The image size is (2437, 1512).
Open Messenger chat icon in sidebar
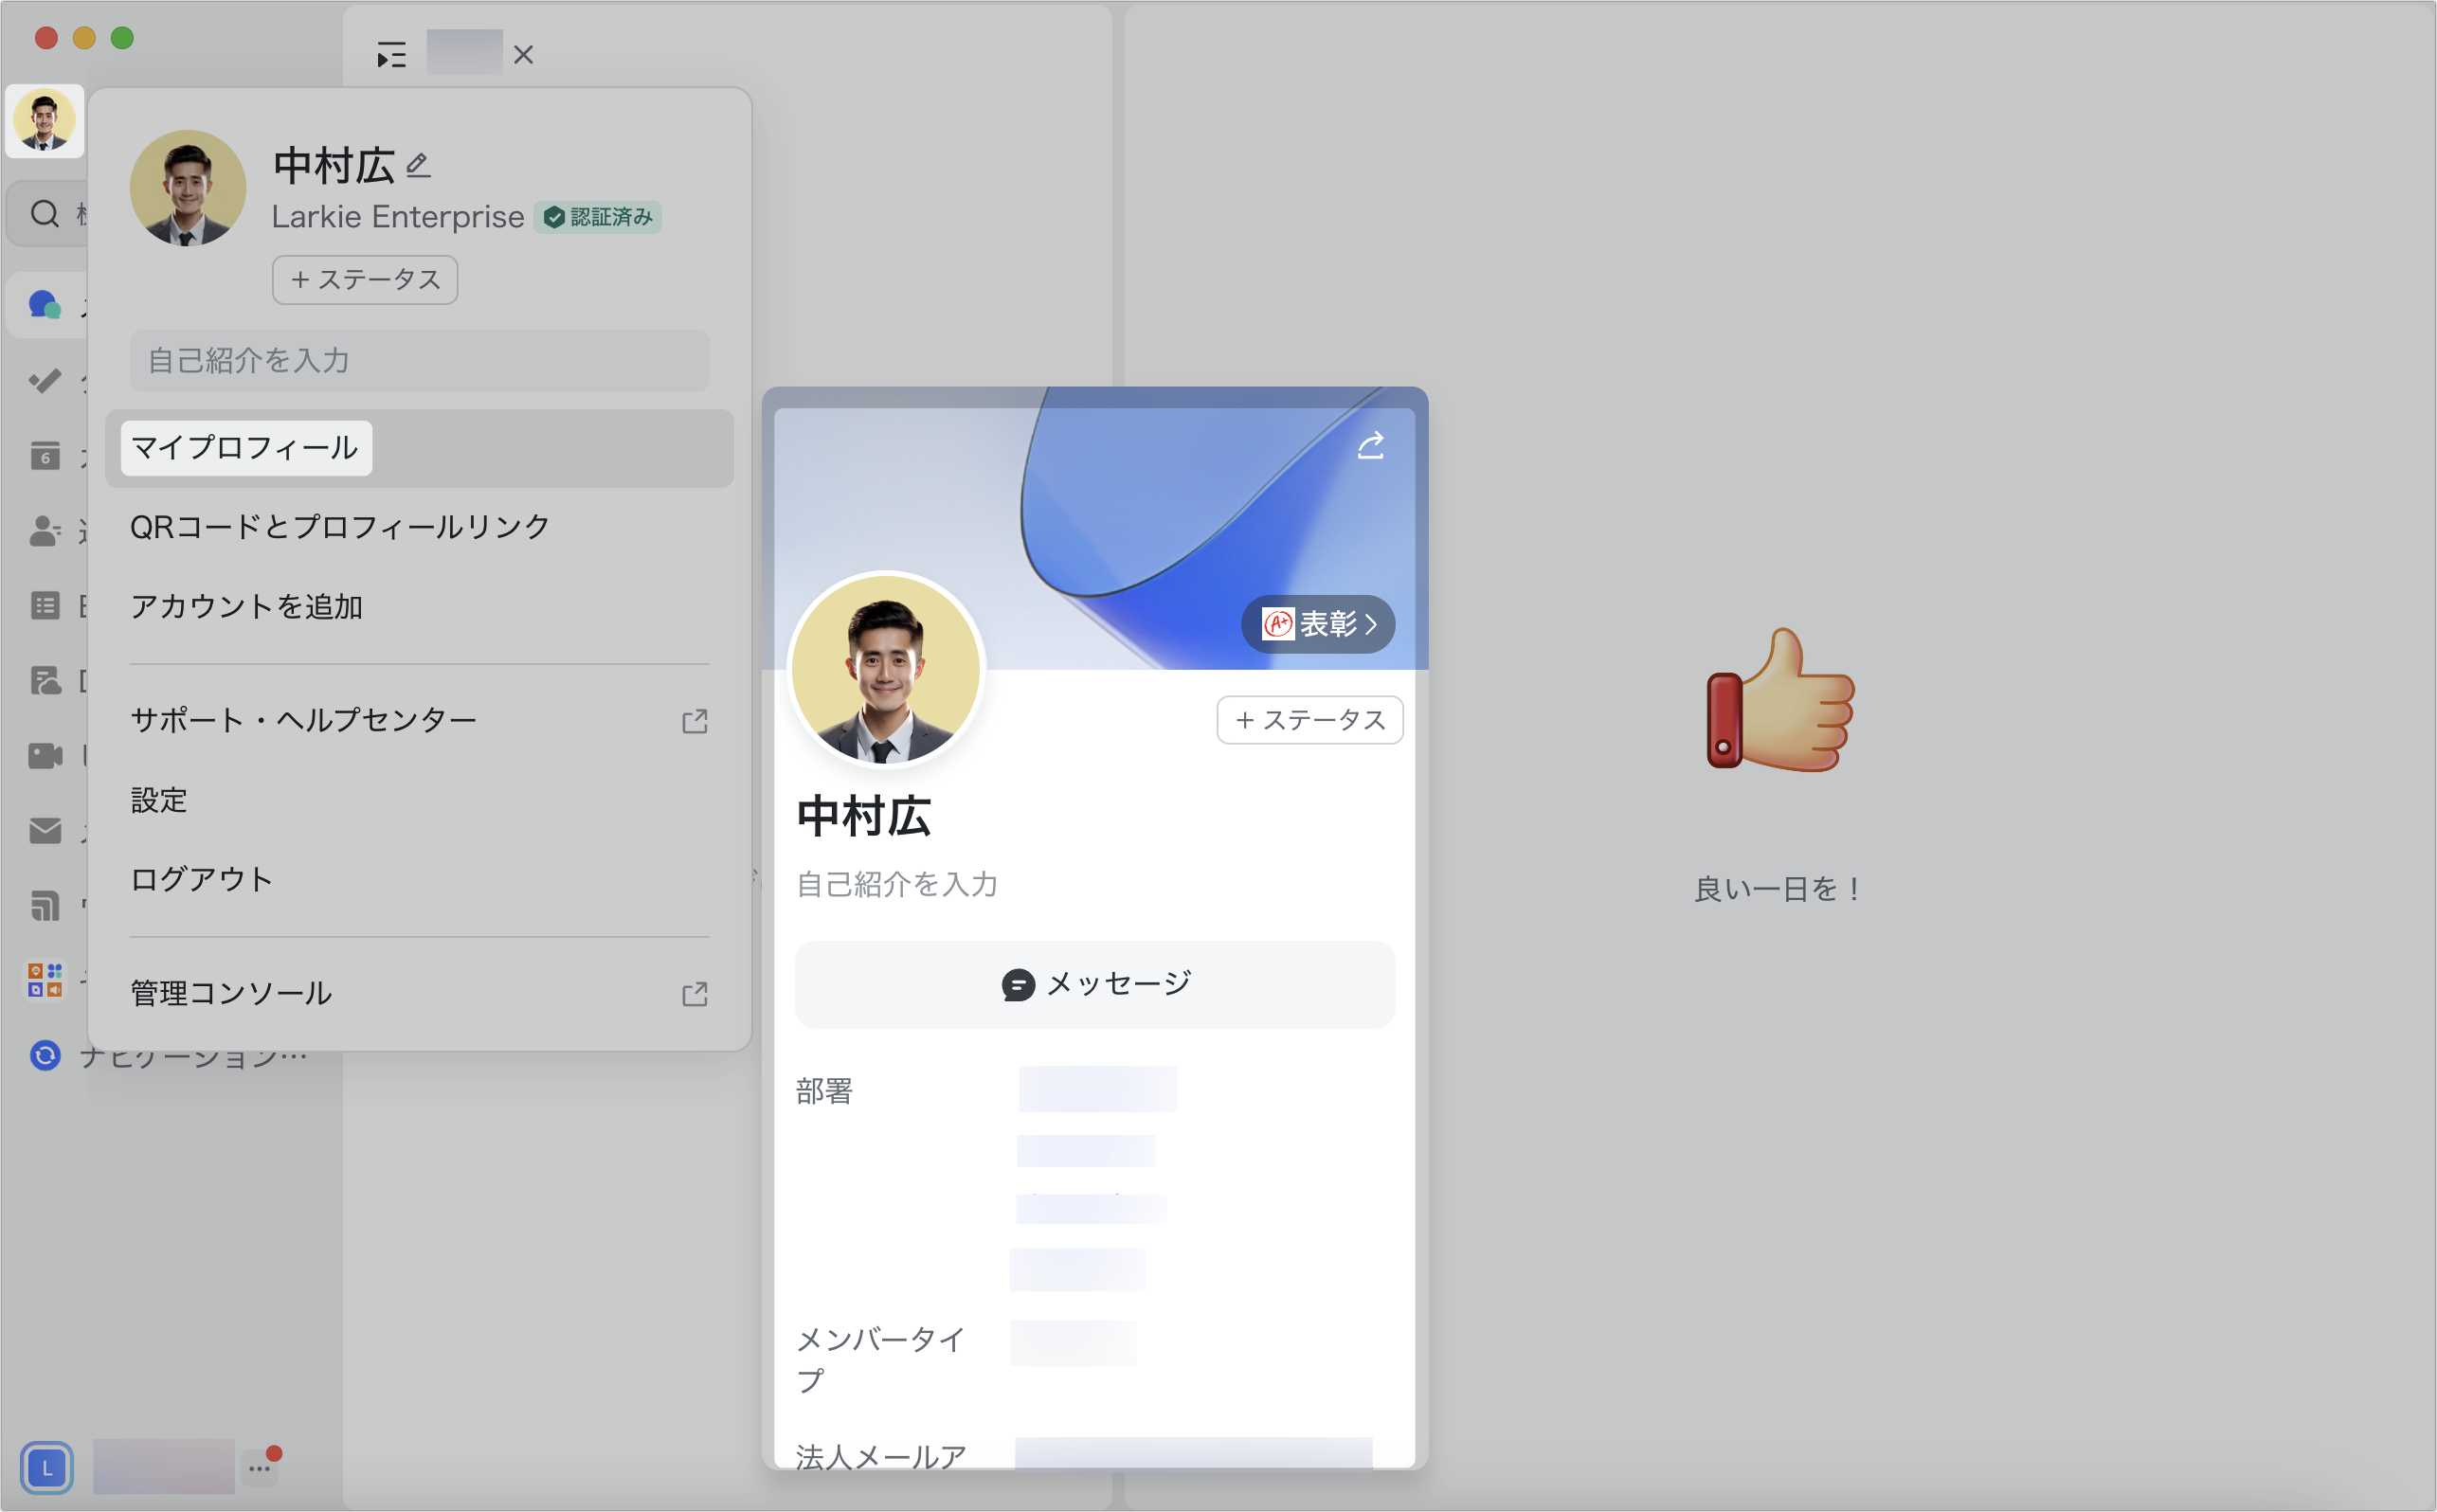pos(44,304)
